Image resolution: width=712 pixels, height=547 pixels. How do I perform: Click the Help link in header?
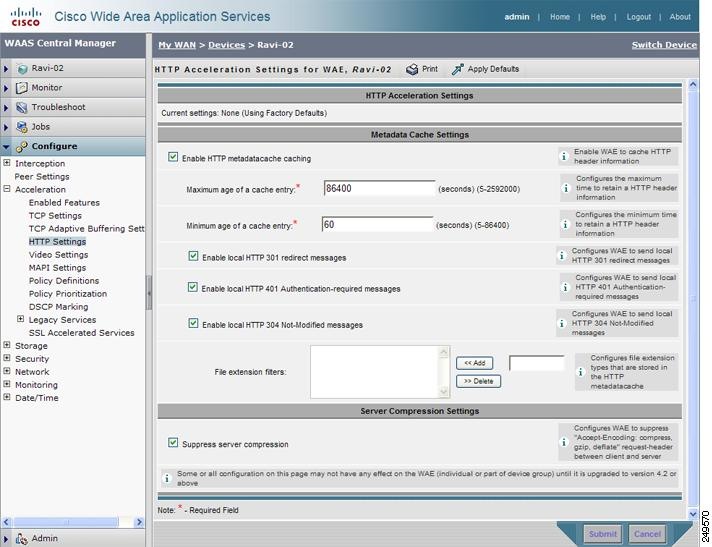598,17
